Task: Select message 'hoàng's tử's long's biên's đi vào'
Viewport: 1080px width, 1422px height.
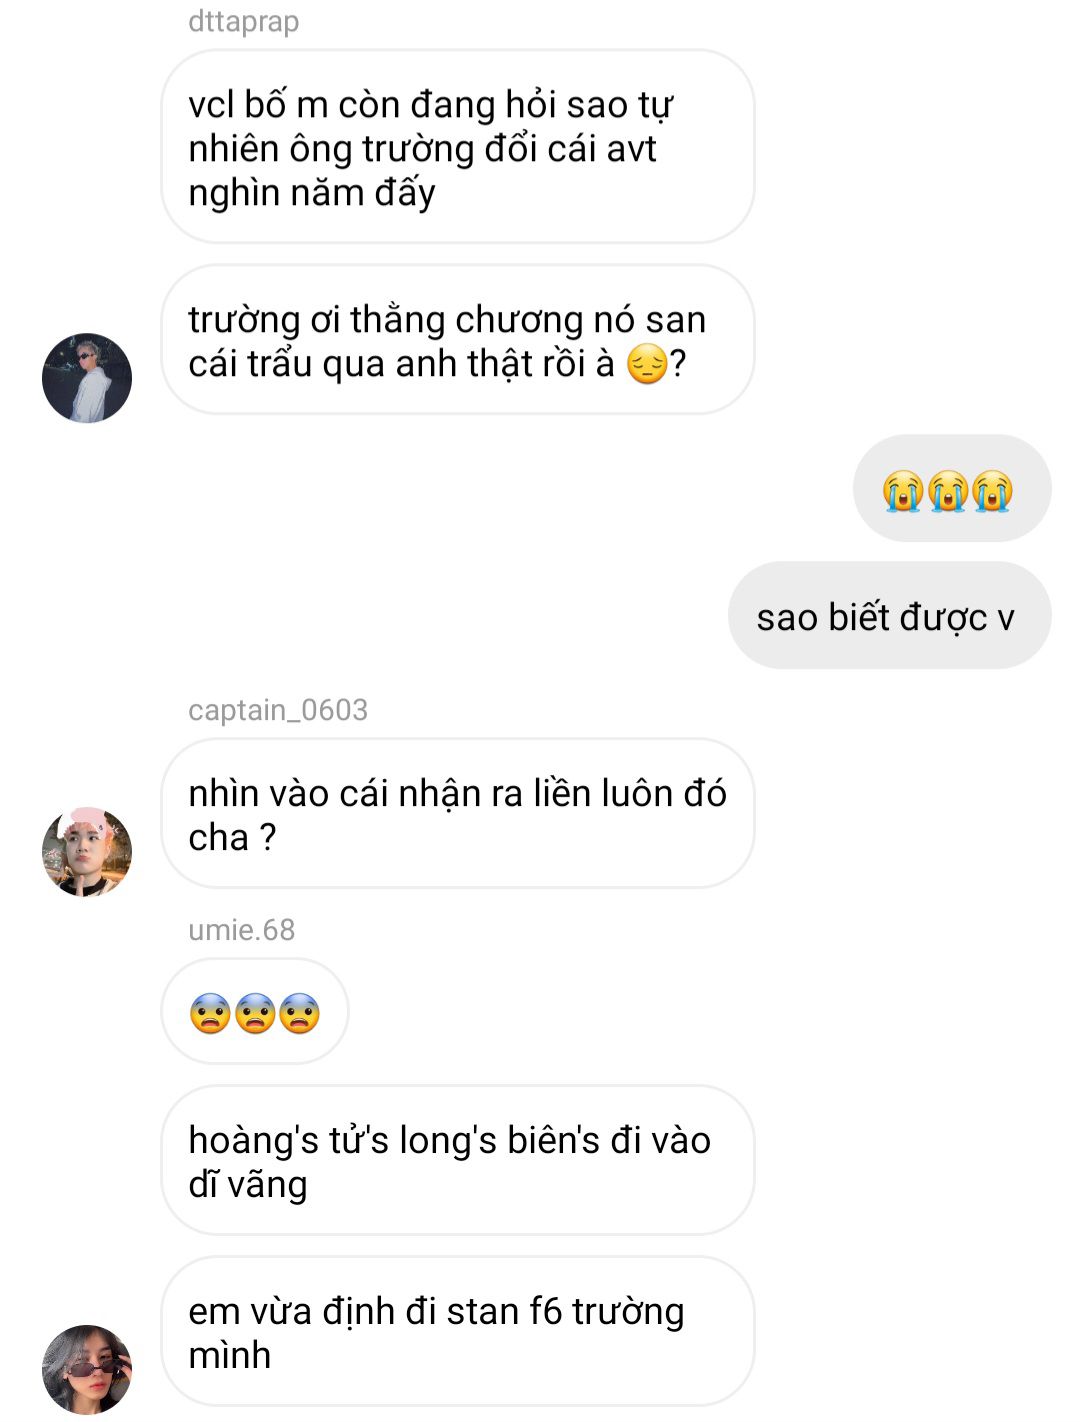Action: coord(458,1161)
